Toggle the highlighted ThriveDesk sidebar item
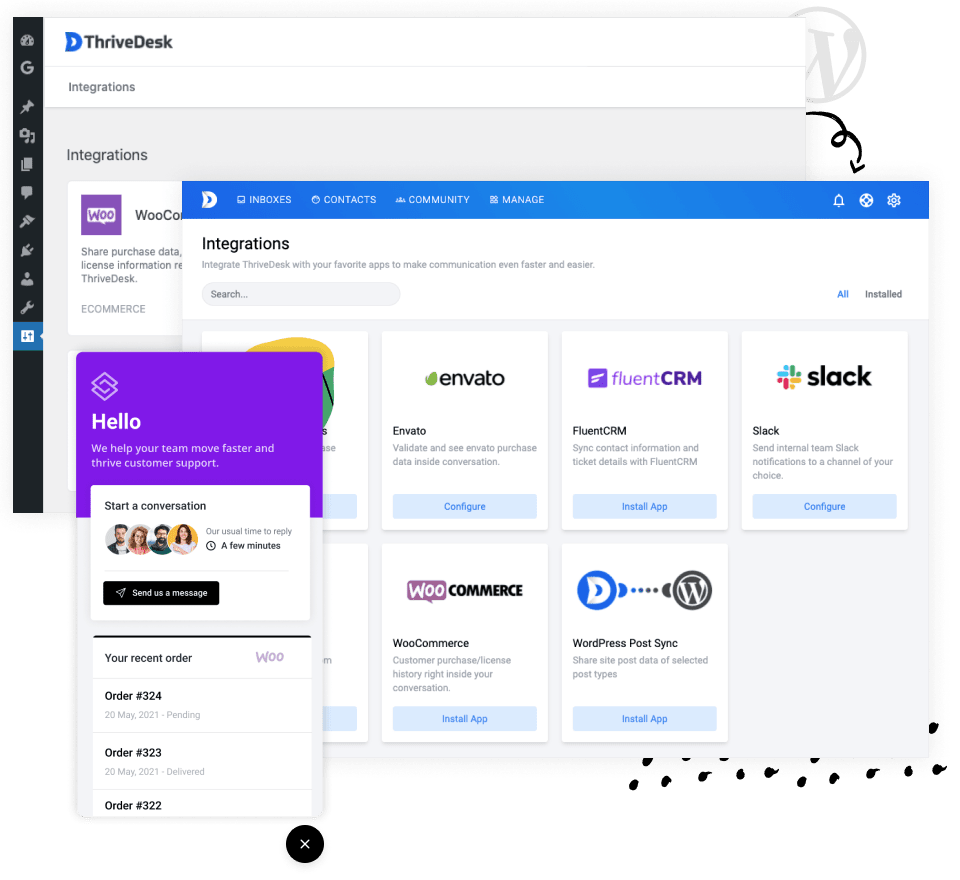The image size is (960, 880). pos(27,336)
